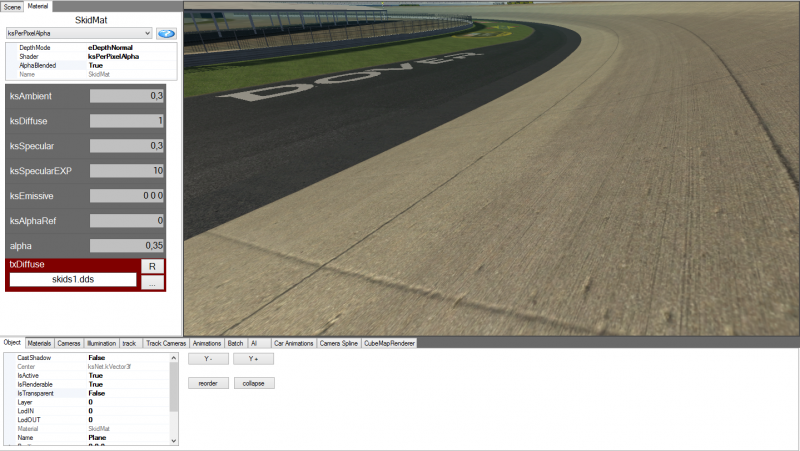The image size is (800, 451).
Task: Open the Materials tab
Action: [39, 343]
